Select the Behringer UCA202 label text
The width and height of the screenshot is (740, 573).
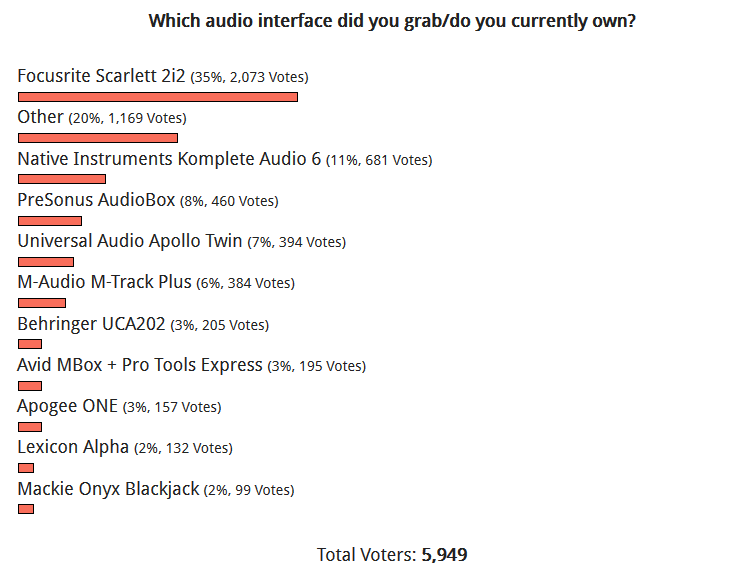coord(91,324)
